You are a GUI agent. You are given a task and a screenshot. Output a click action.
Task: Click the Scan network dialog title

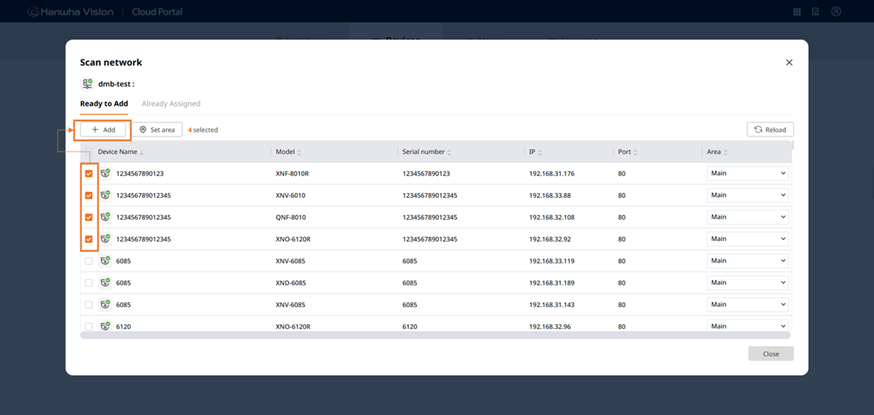click(111, 63)
